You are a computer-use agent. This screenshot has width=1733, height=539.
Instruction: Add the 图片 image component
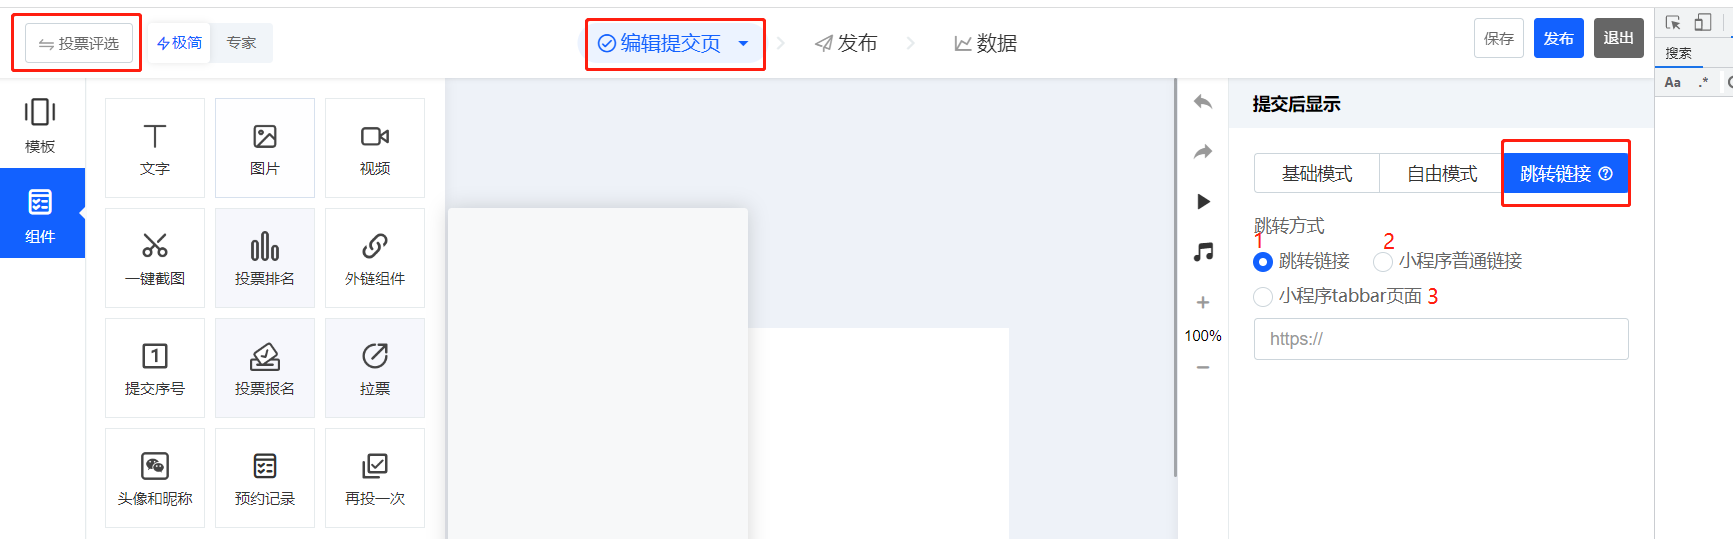click(265, 148)
